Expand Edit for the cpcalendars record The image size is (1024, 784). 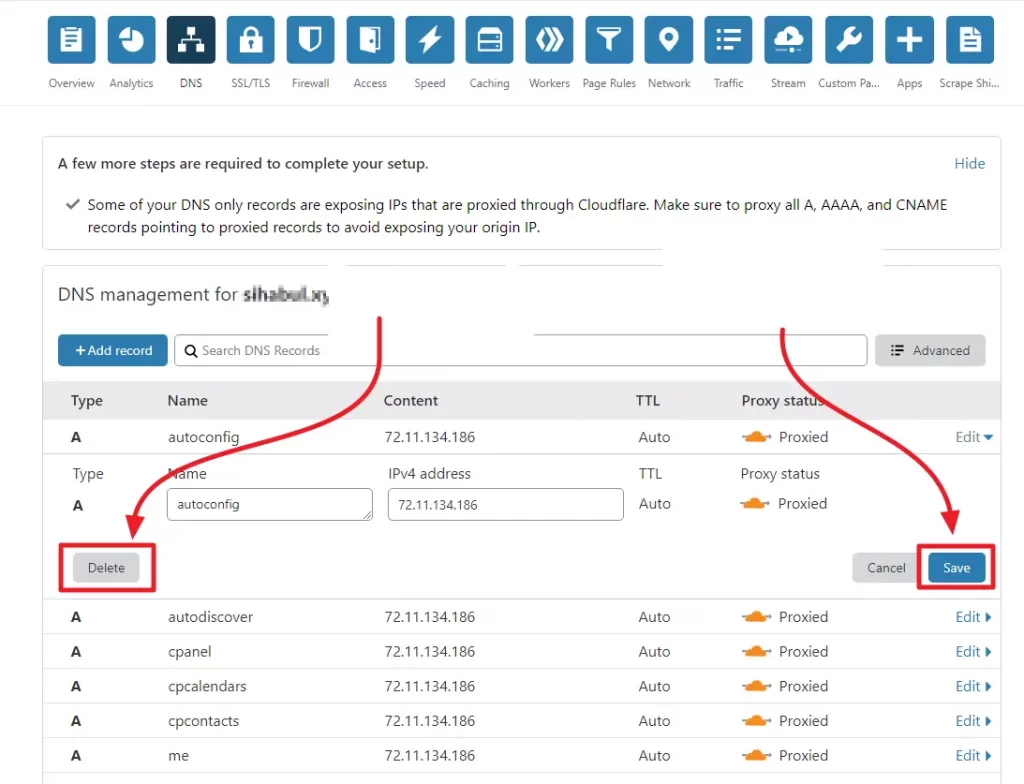[x=973, y=686]
